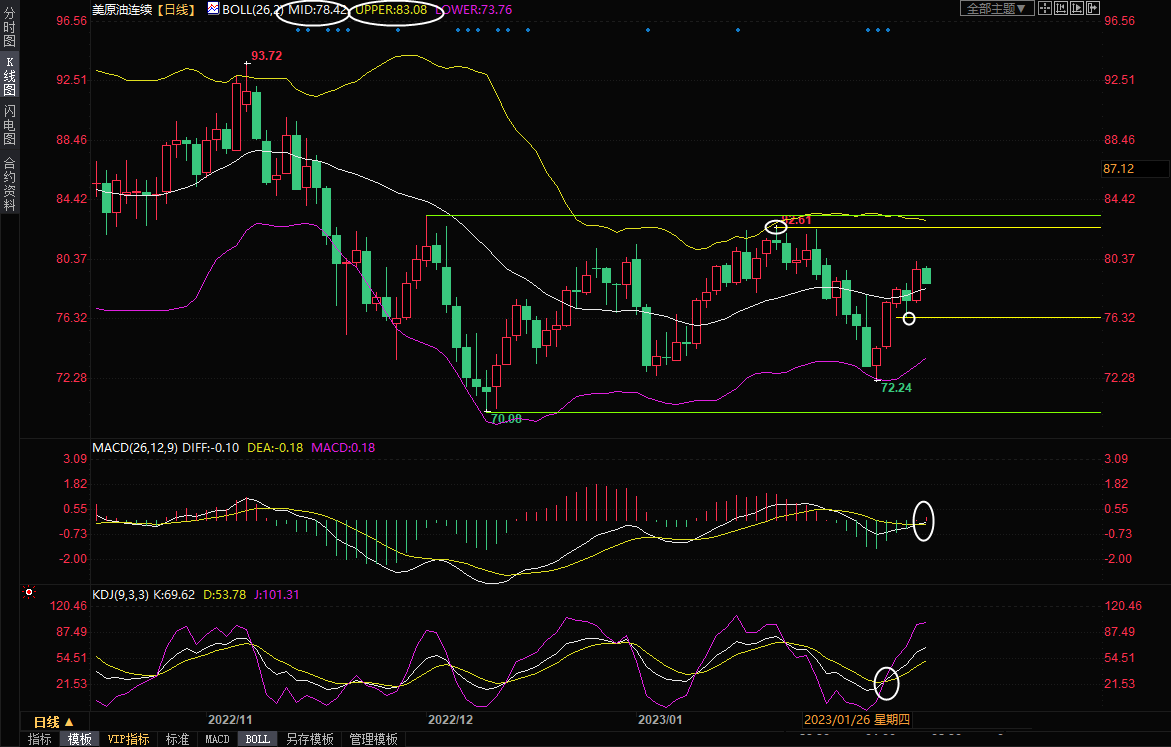Click the 管理模板 button
1171x747 pixels.
pos(373,739)
